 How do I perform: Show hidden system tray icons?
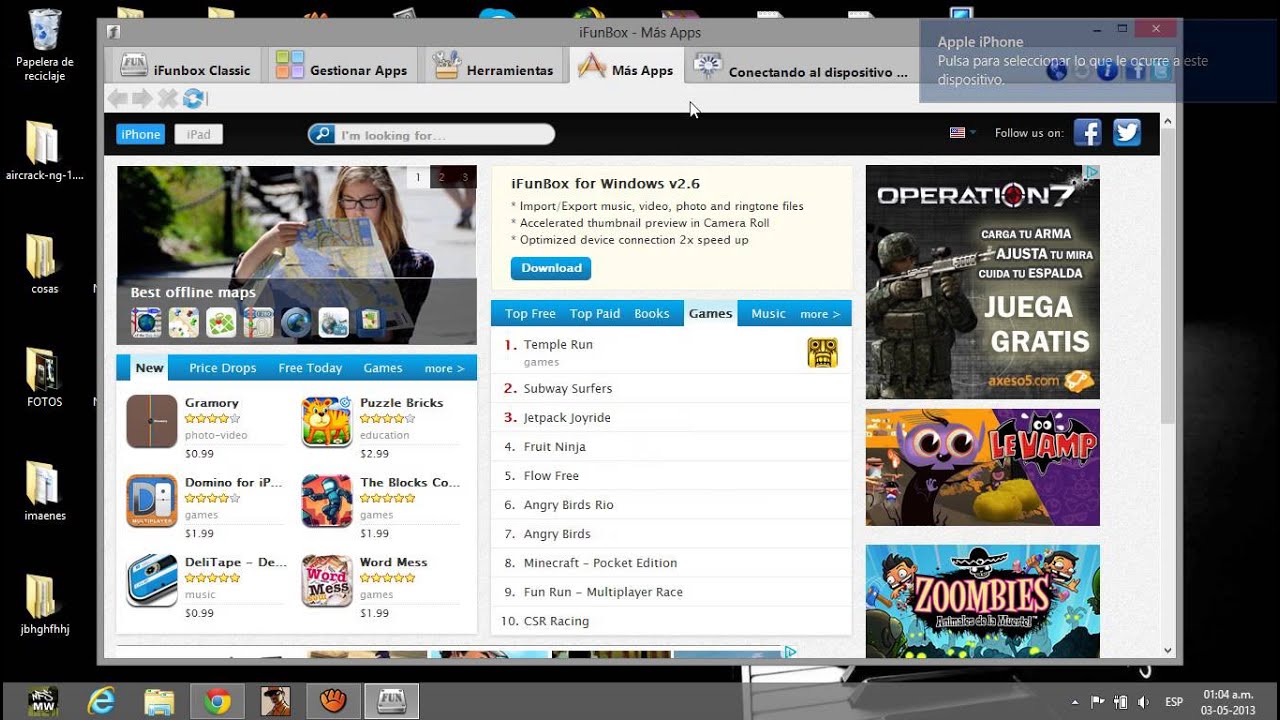point(1075,702)
